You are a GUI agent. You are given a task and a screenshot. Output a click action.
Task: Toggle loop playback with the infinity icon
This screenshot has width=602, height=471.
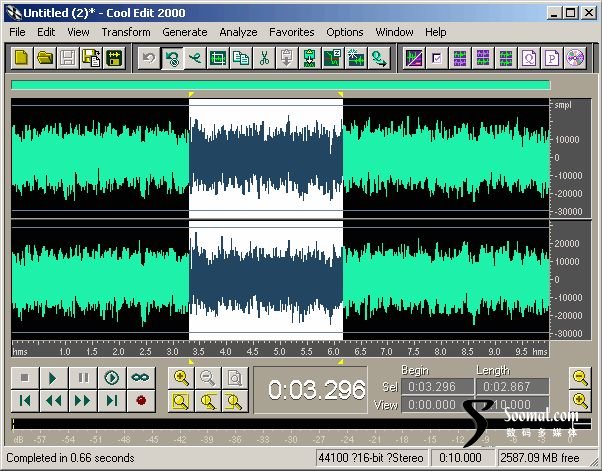141,378
